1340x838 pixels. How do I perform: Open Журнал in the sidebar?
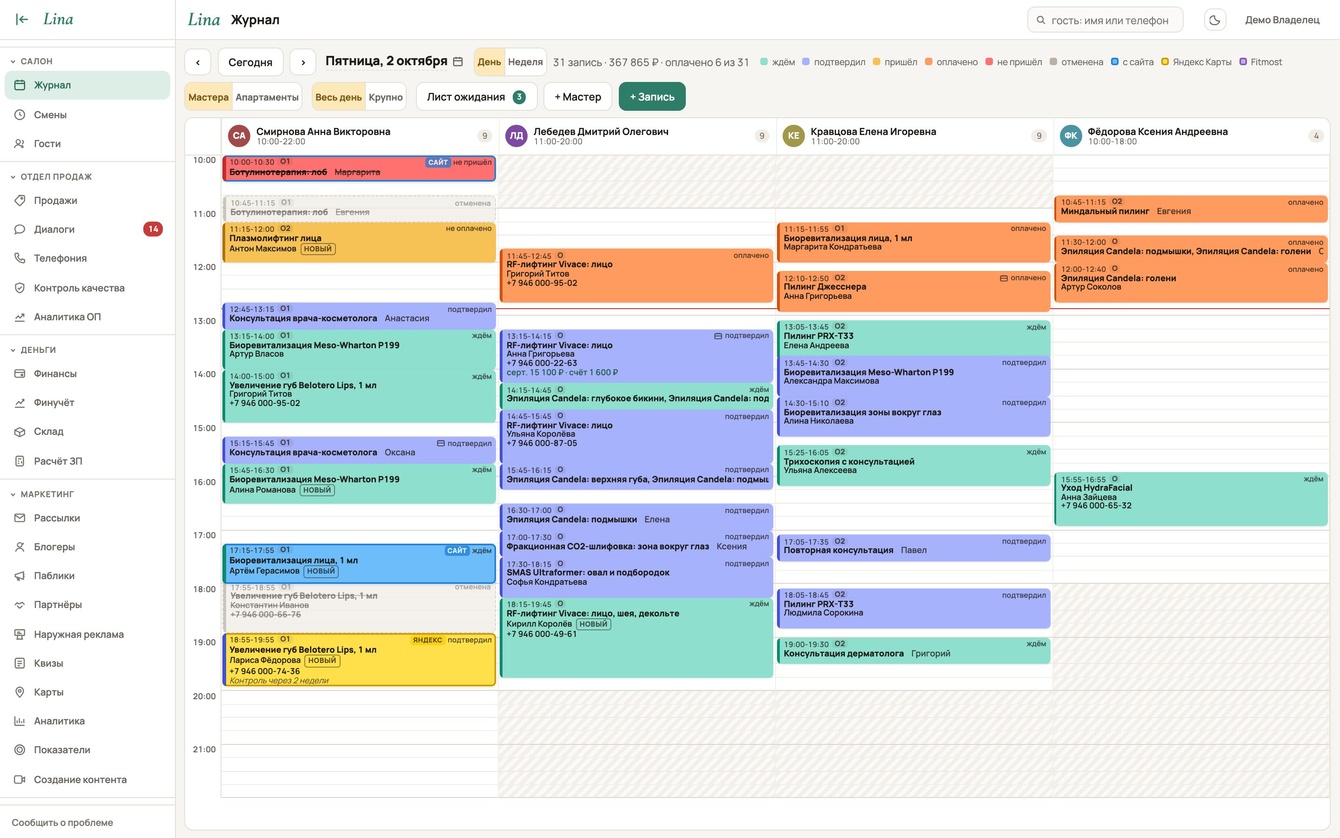[x=87, y=85]
